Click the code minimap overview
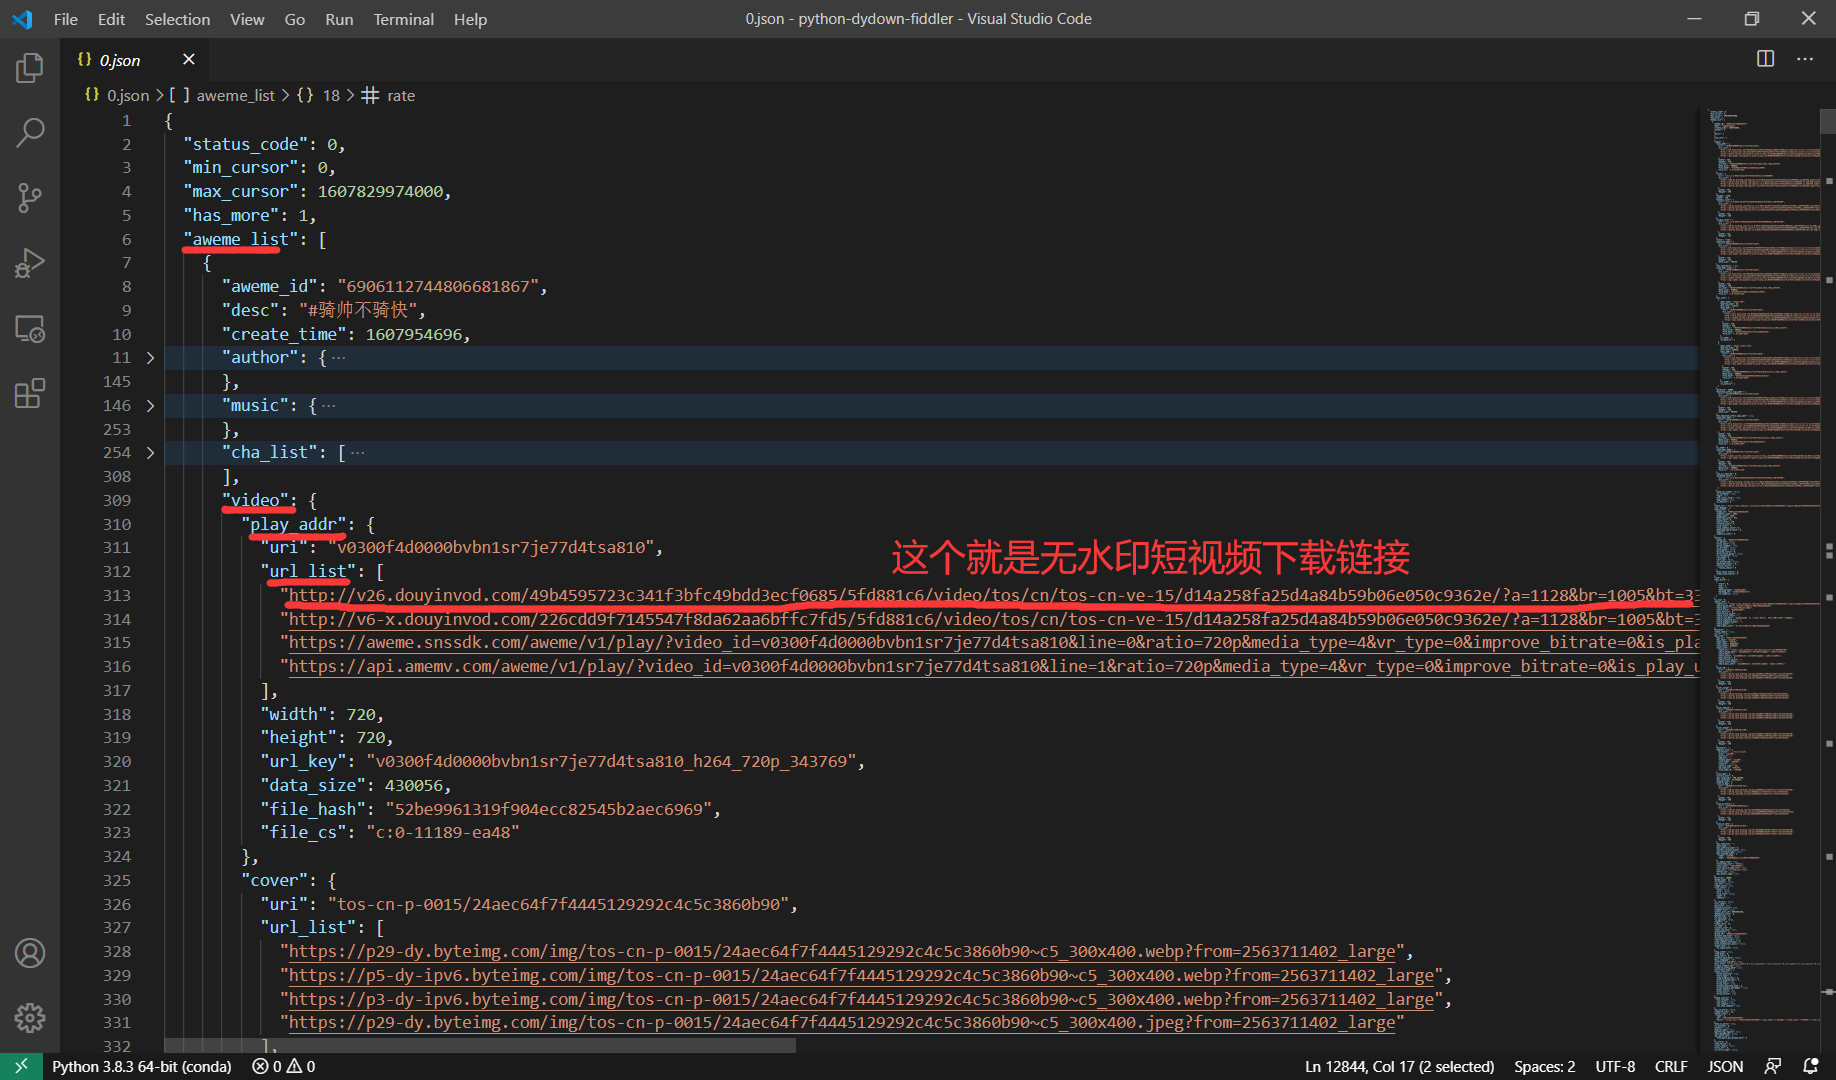Image resolution: width=1836 pixels, height=1080 pixels. point(1760,580)
